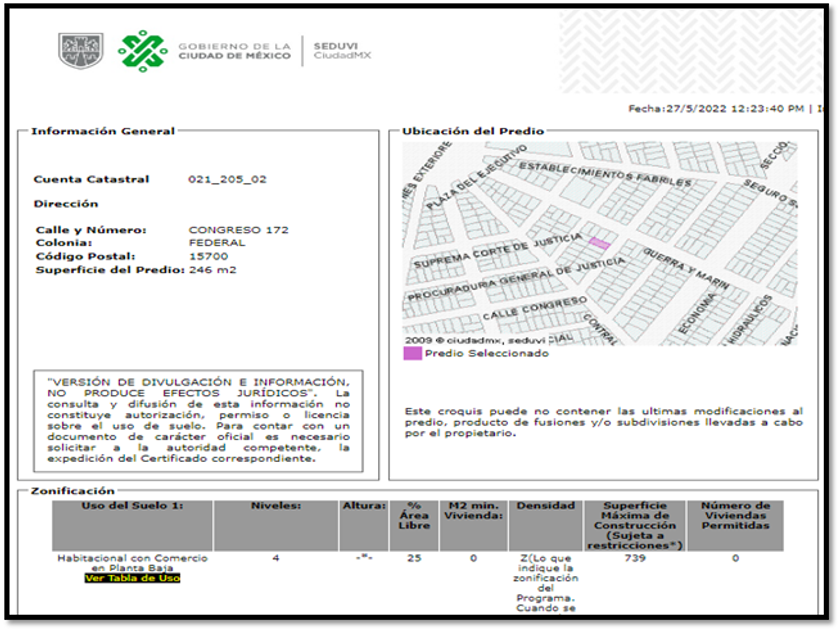The height and width of the screenshot is (630, 840).
Task: Click map label 'ESTABLECIMIENTOS FABRILES'
Action: [x=605, y=174]
